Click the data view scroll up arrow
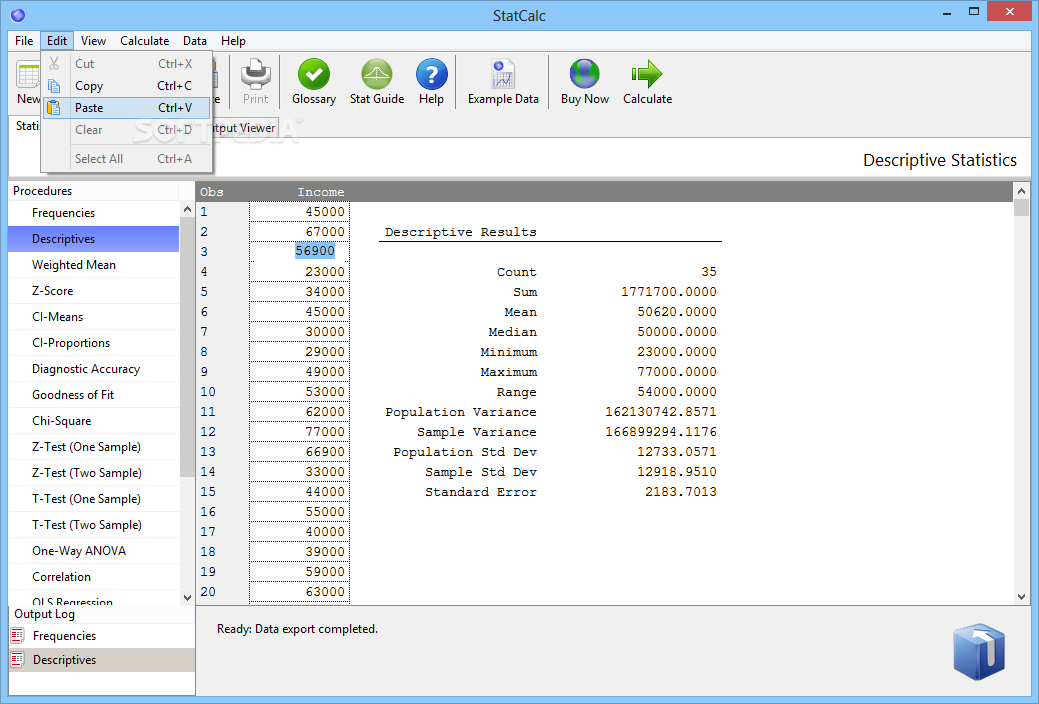Screen dimensions: 1039x704 click(1021, 192)
